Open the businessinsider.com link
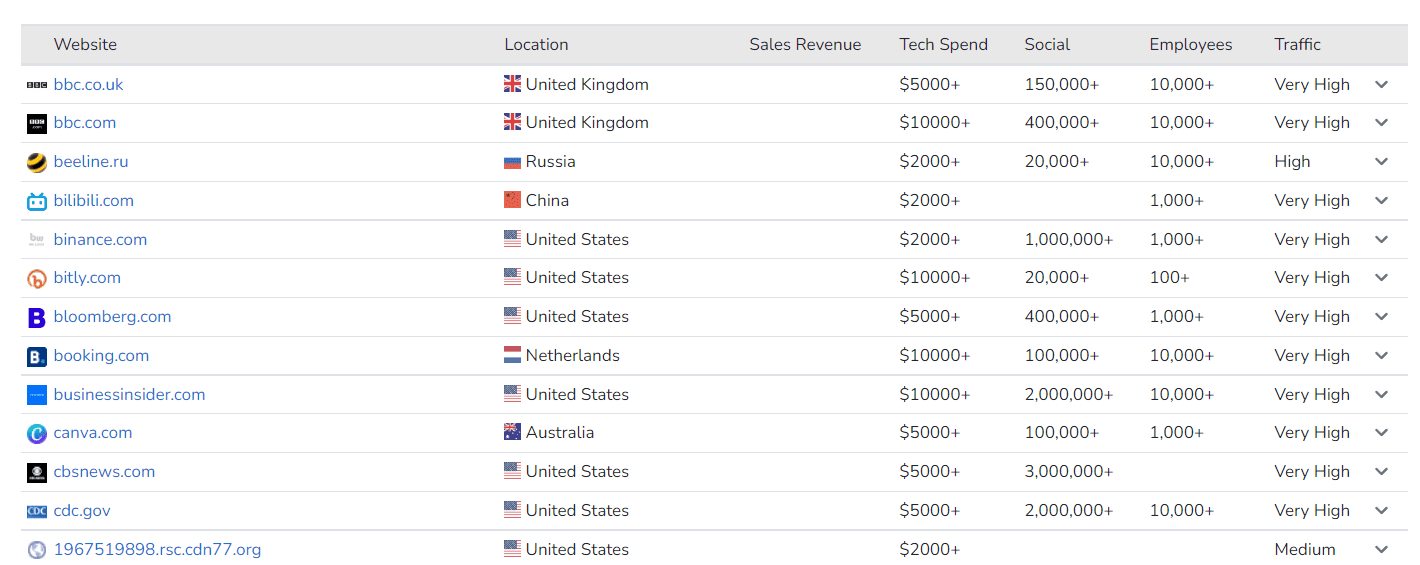The image size is (1420, 565). [129, 395]
